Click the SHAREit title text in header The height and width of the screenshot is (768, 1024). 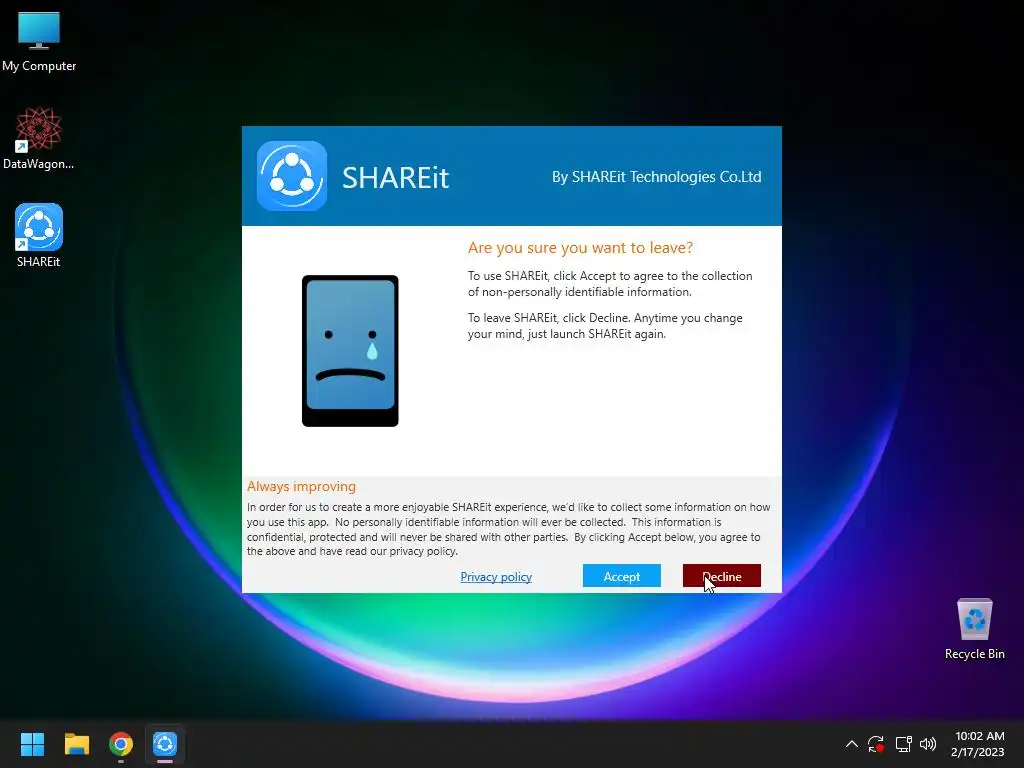click(x=396, y=178)
